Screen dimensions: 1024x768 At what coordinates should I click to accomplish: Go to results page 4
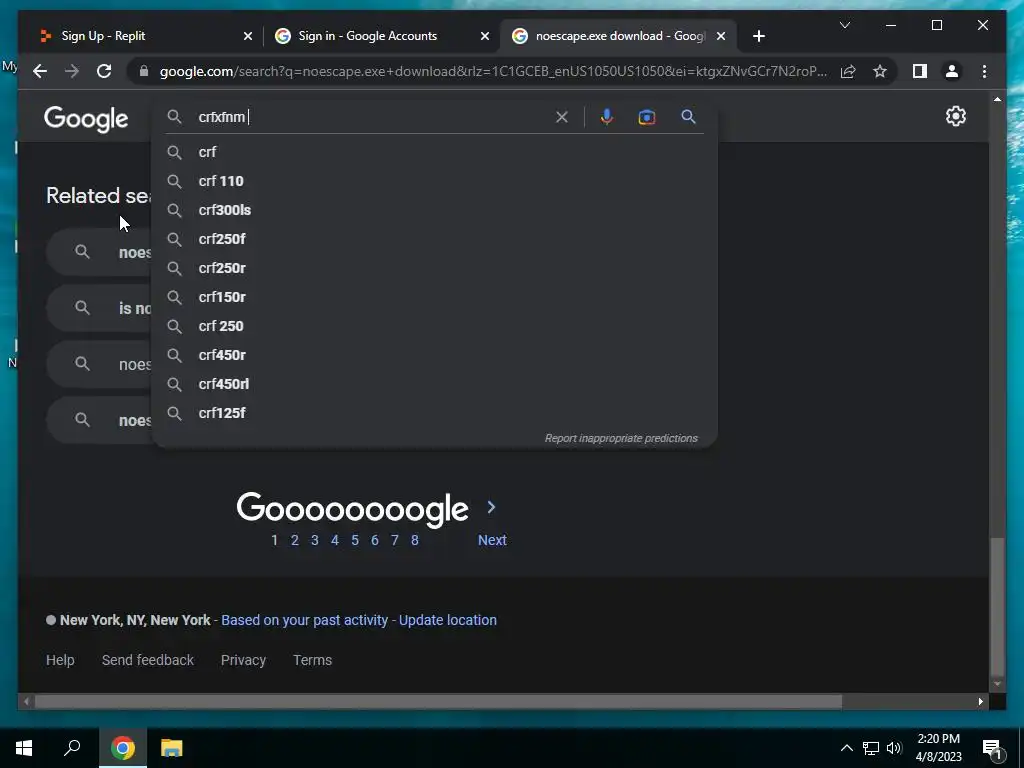click(335, 540)
